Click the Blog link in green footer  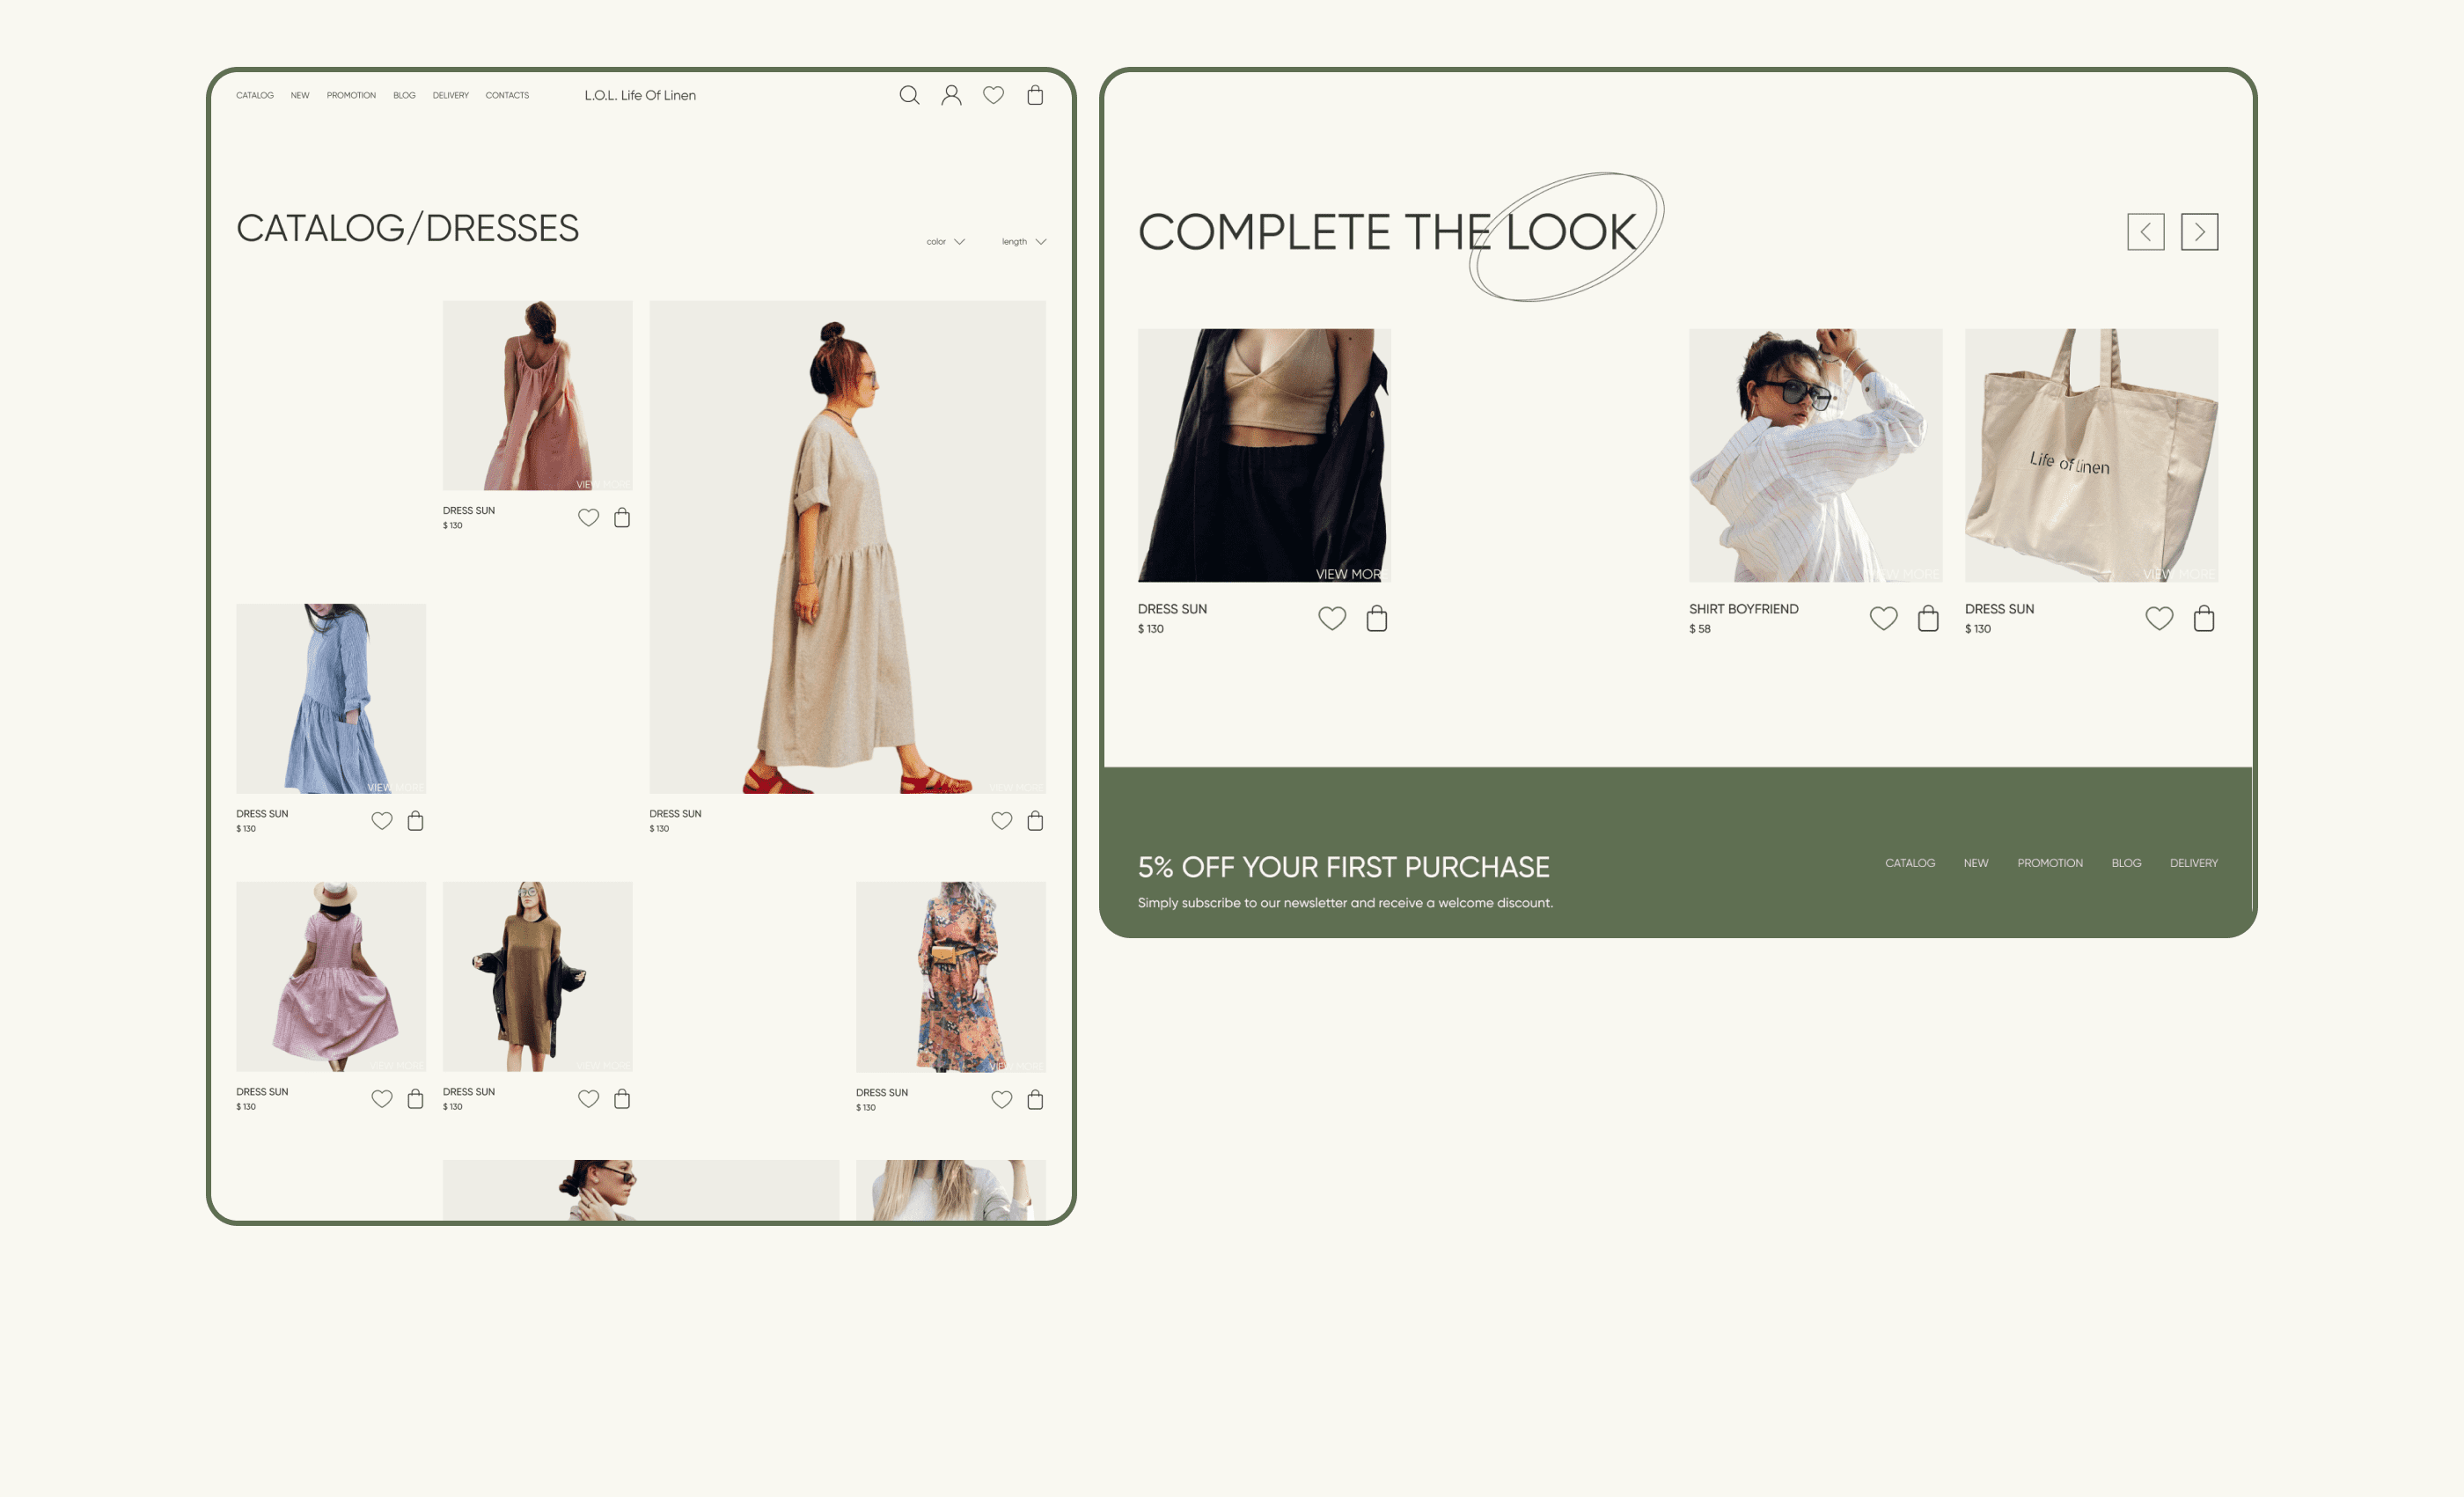tap(2126, 863)
